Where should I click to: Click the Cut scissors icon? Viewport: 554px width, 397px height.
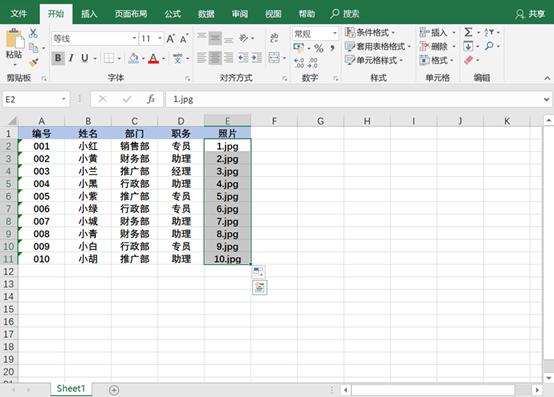tap(33, 33)
